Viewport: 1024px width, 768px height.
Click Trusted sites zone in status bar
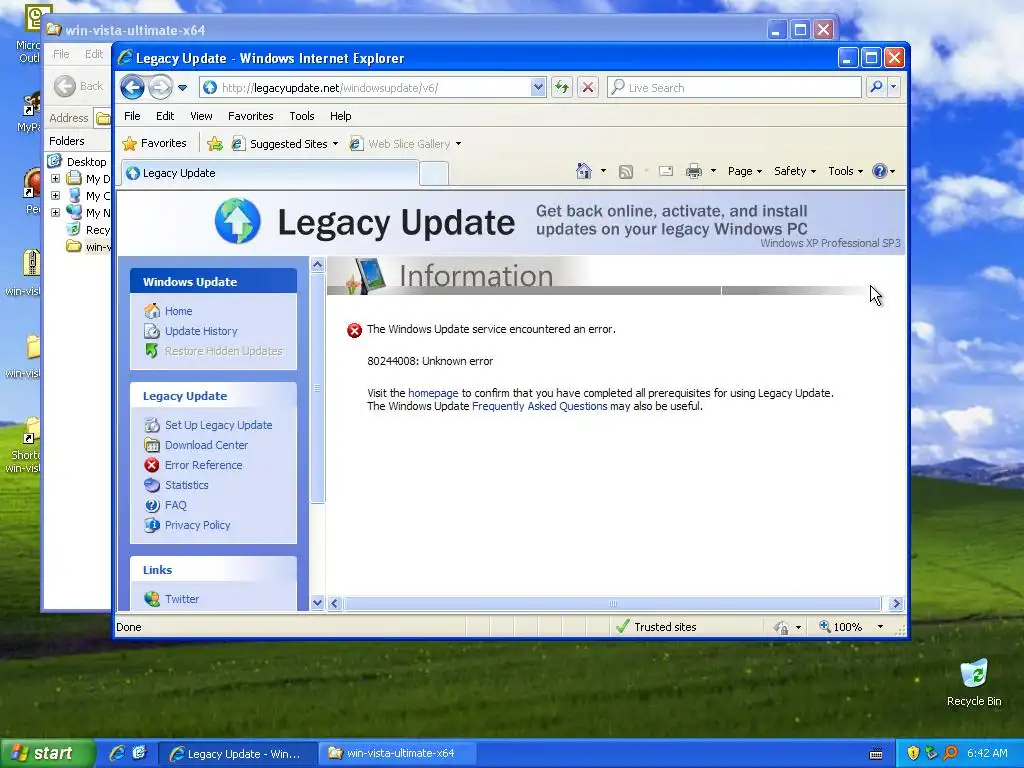[656, 627]
